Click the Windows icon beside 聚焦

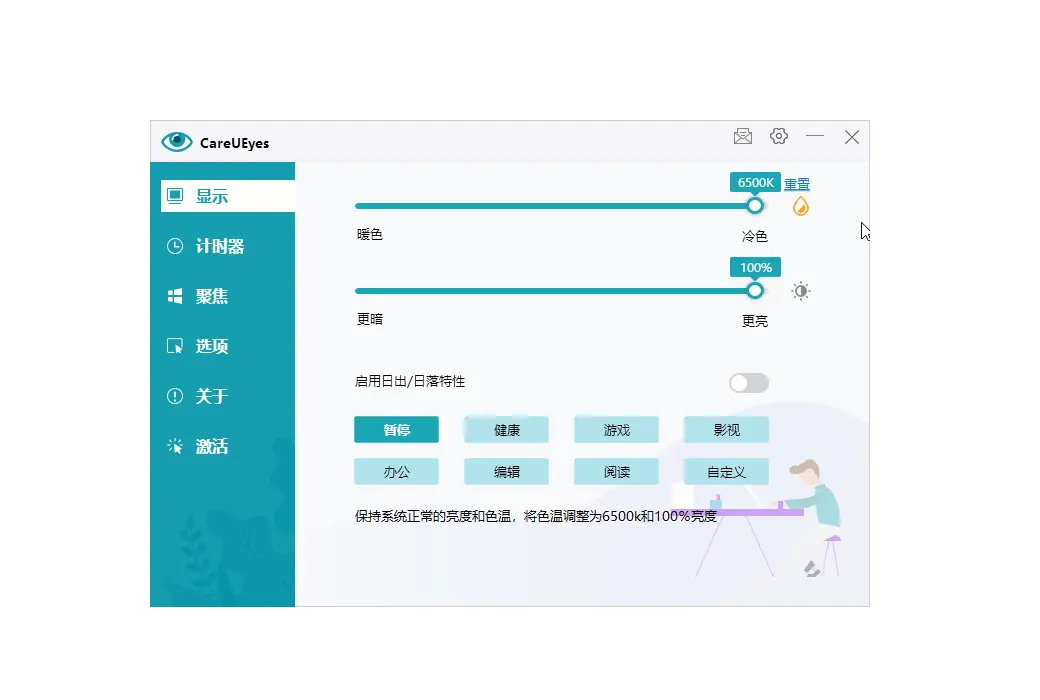pos(174,296)
